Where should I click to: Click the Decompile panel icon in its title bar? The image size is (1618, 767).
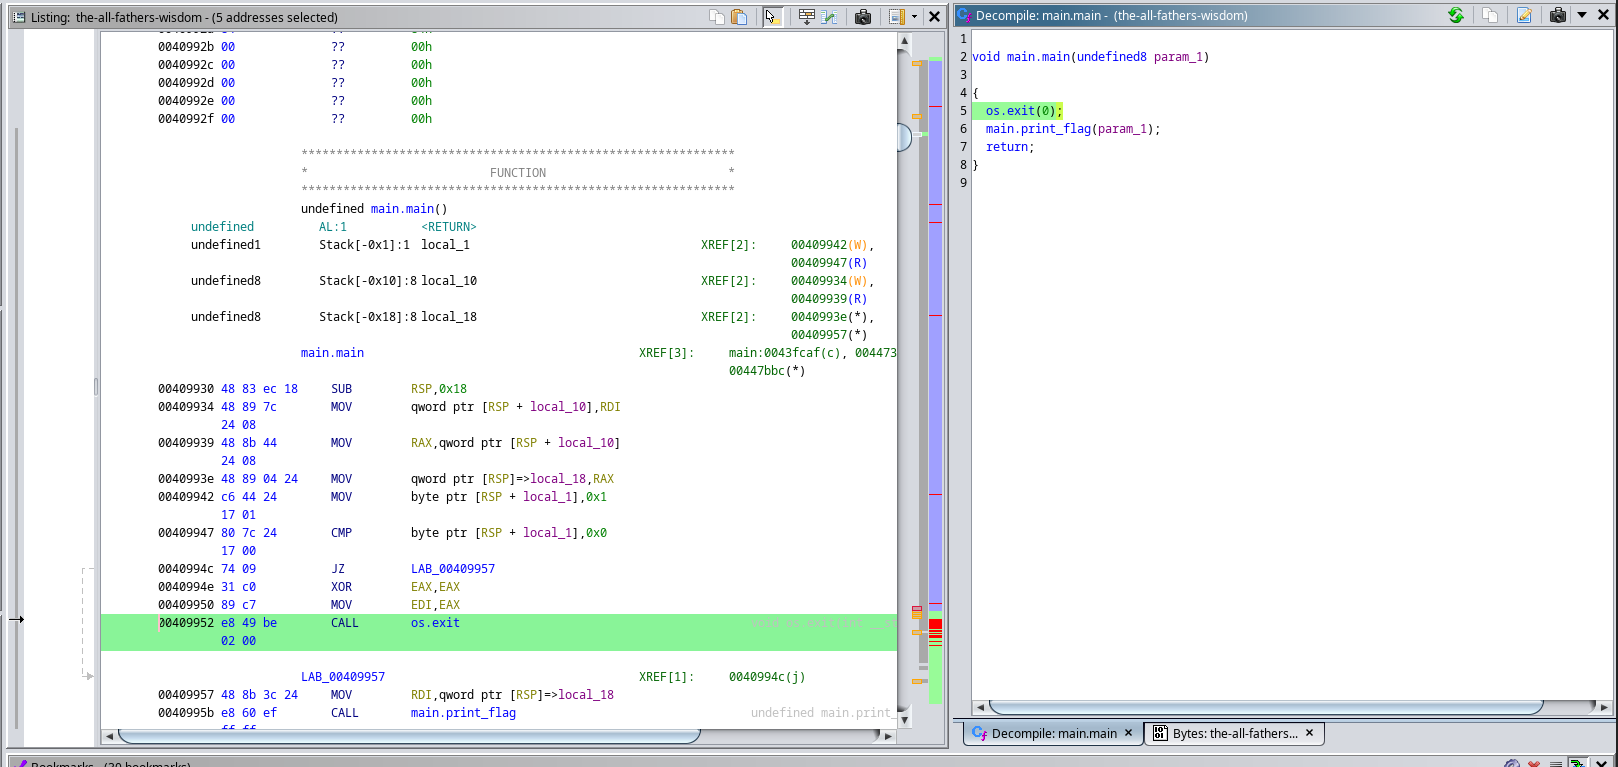[x=964, y=15]
